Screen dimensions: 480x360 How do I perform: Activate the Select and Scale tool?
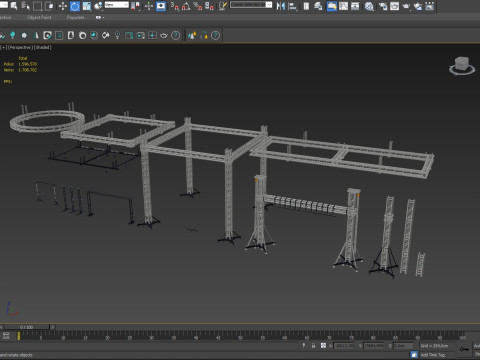click(87, 6)
